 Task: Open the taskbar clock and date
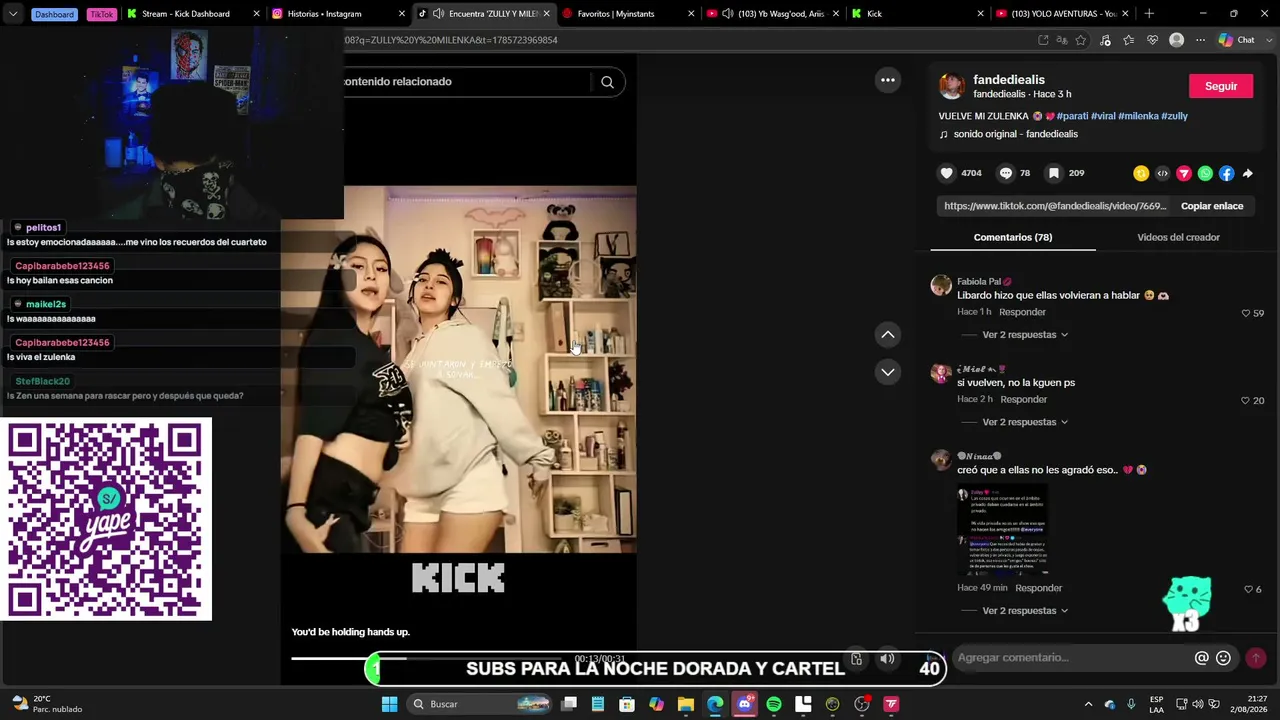point(1248,705)
